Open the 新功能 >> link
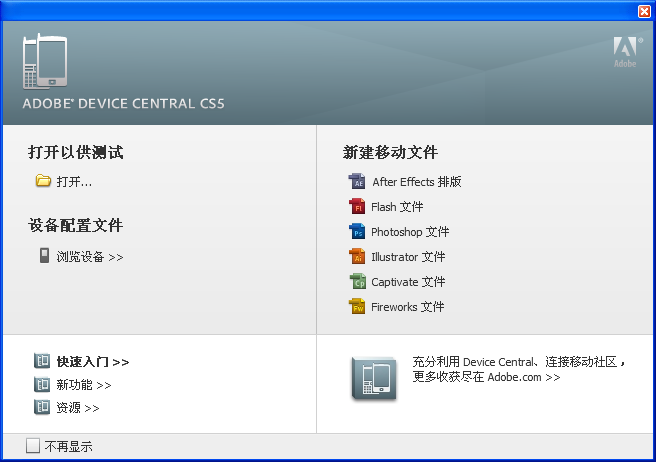The image size is (656, 462). [x=84, y=385]
